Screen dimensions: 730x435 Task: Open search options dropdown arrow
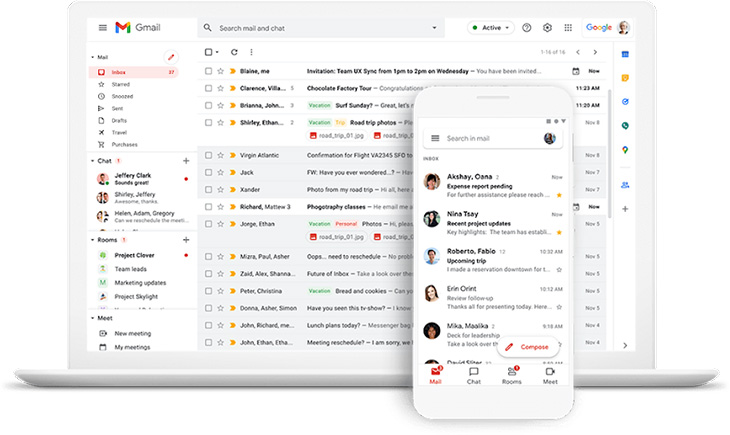point(434,28)
